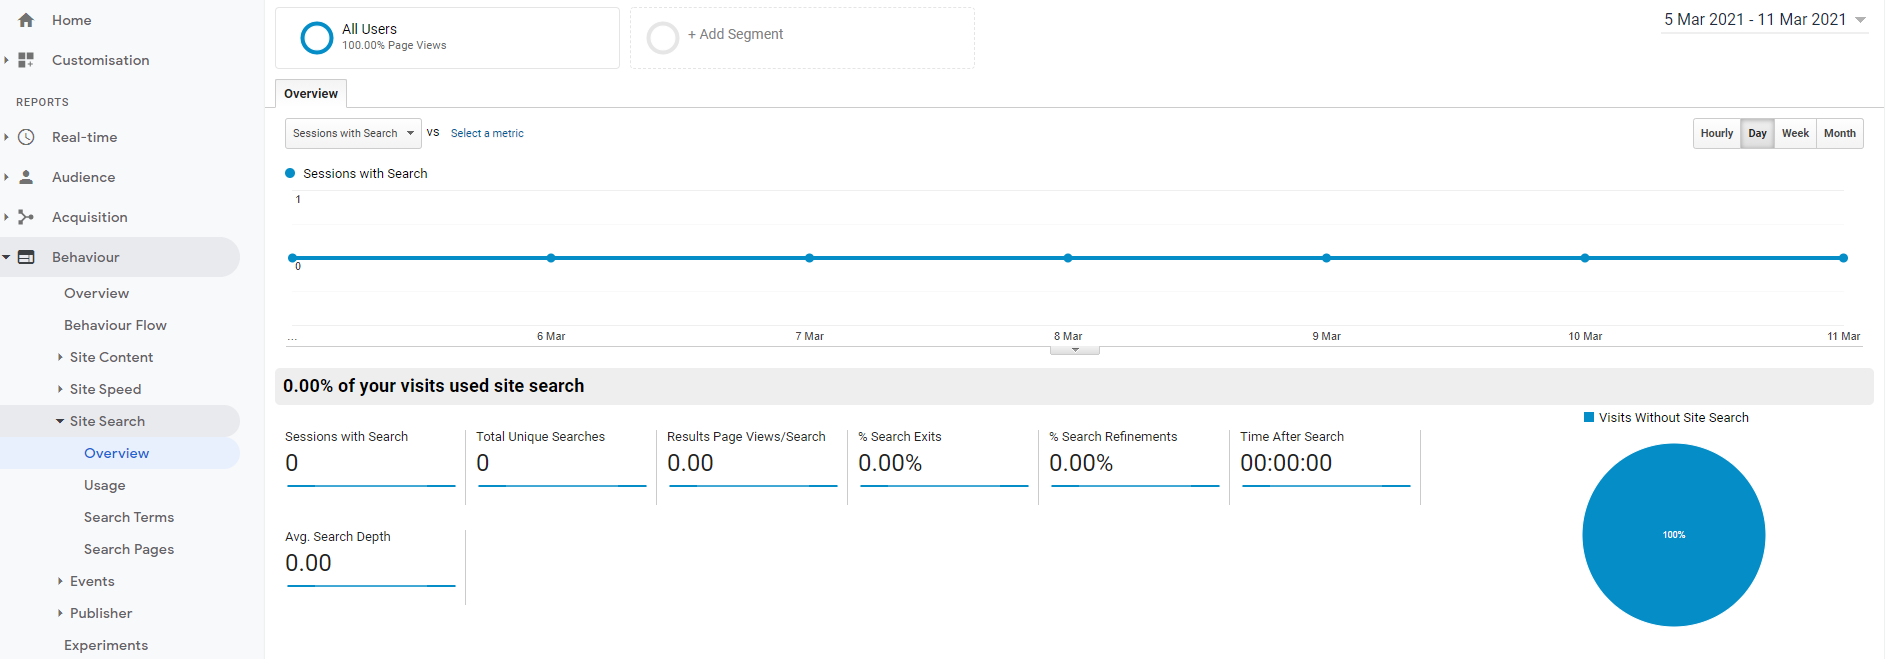Switch chart to Day view
Screen dimensions: 1885x659
point(1757,133)
